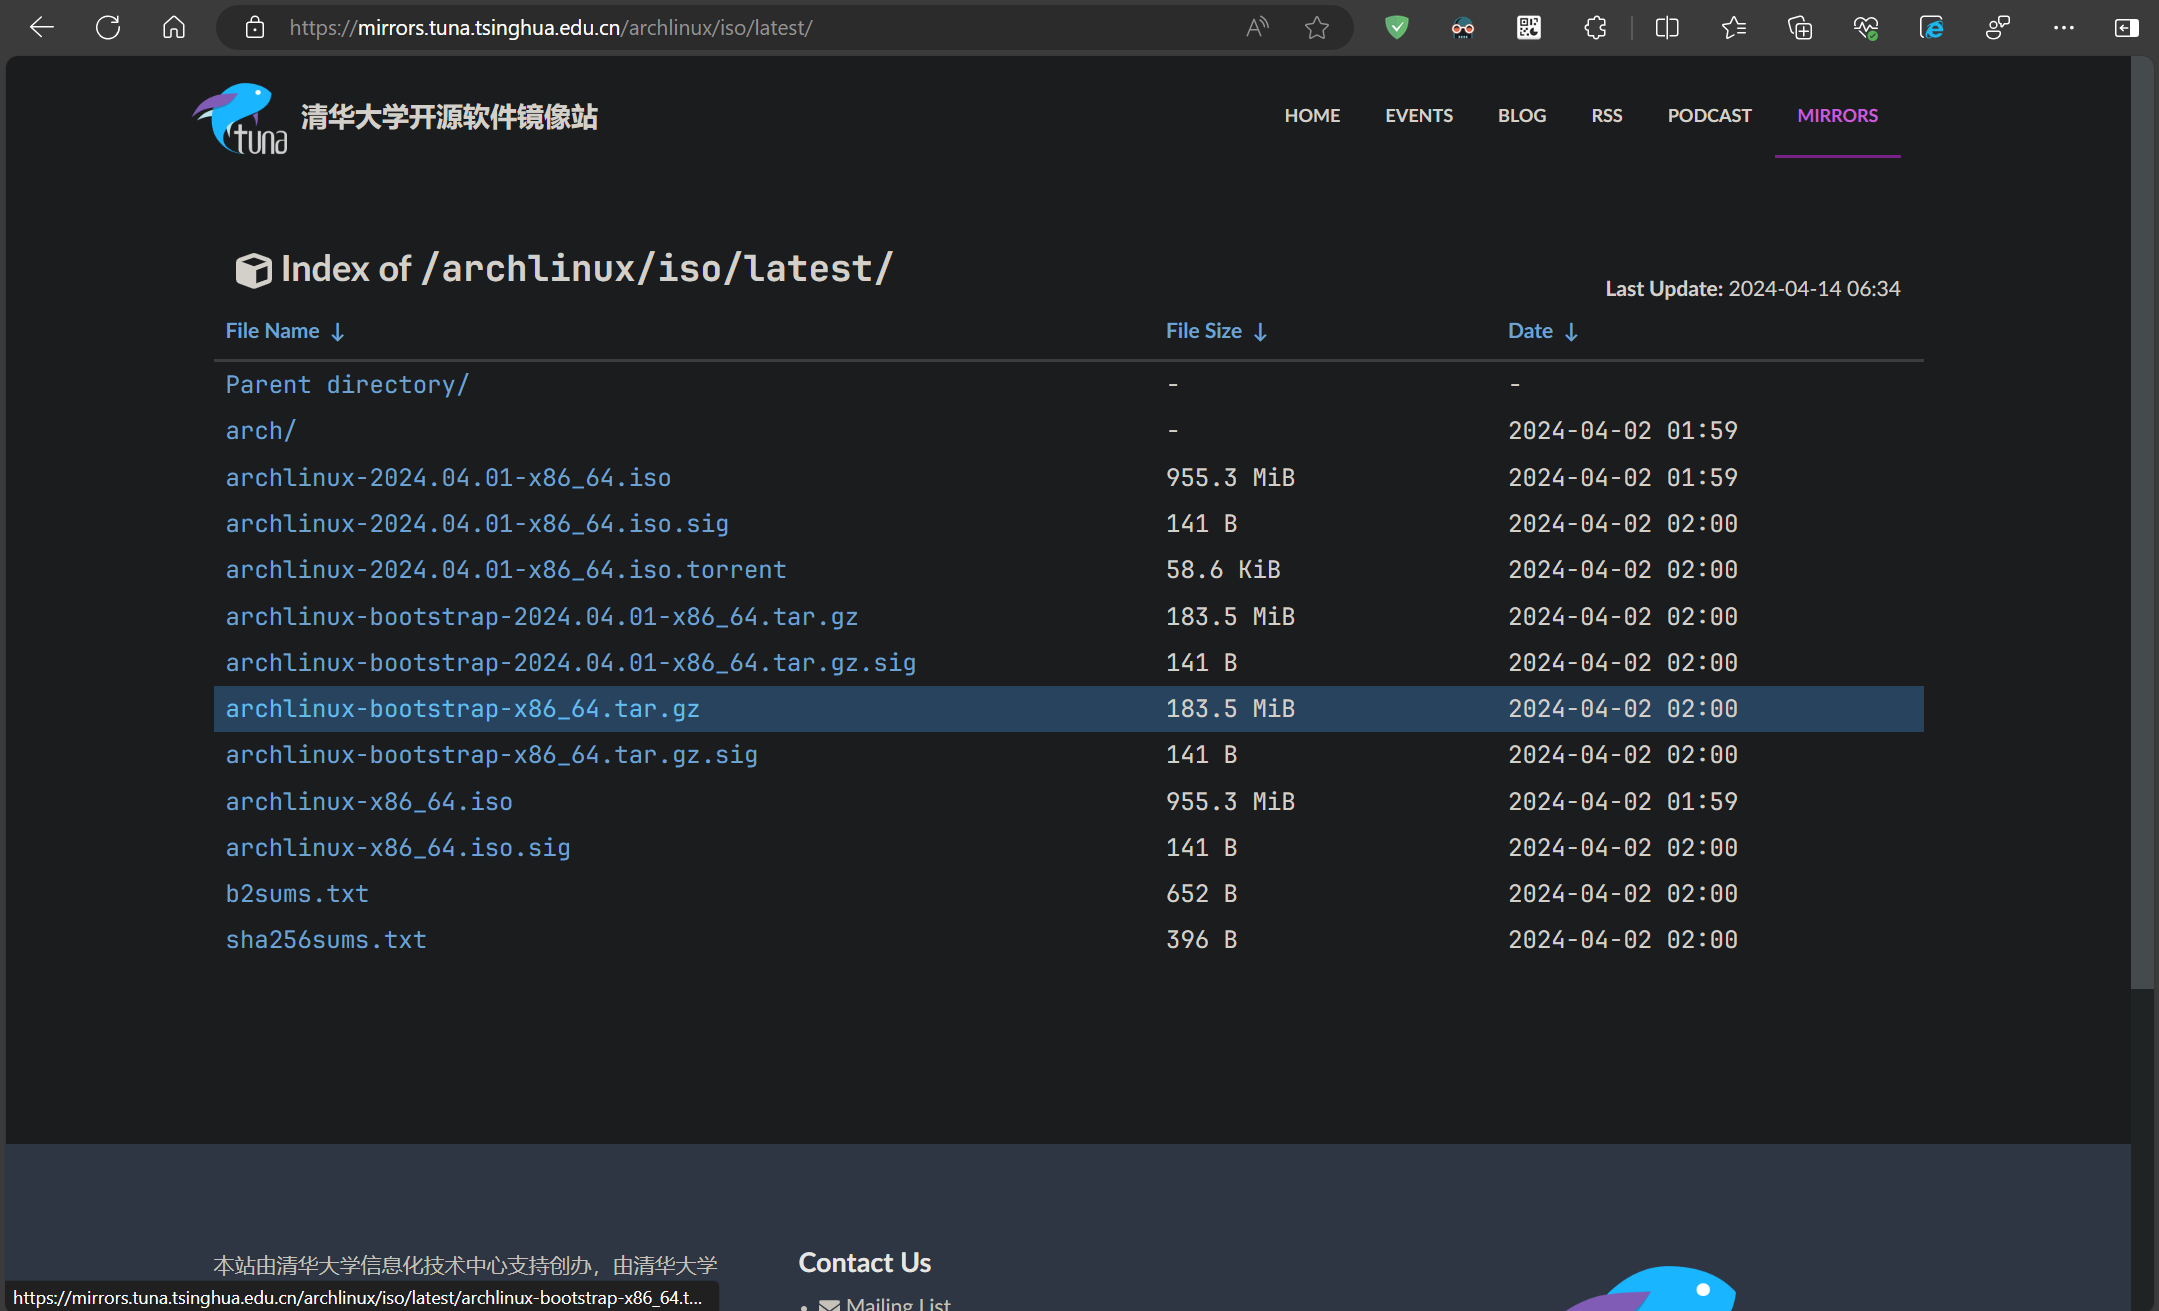Open the arch/ folder
Viewport: 2159px width, 1311px height.
click(261, 431)
